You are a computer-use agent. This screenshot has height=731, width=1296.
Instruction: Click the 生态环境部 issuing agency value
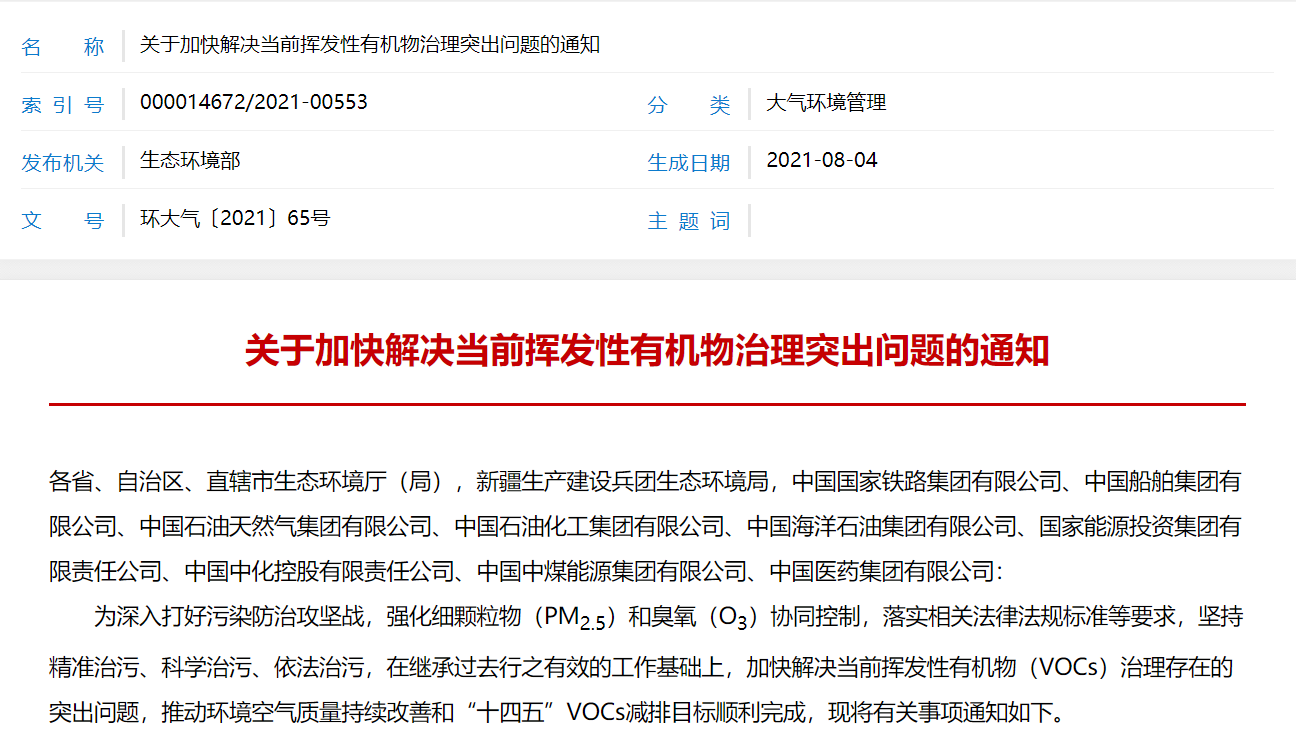[x=190, y=160]
